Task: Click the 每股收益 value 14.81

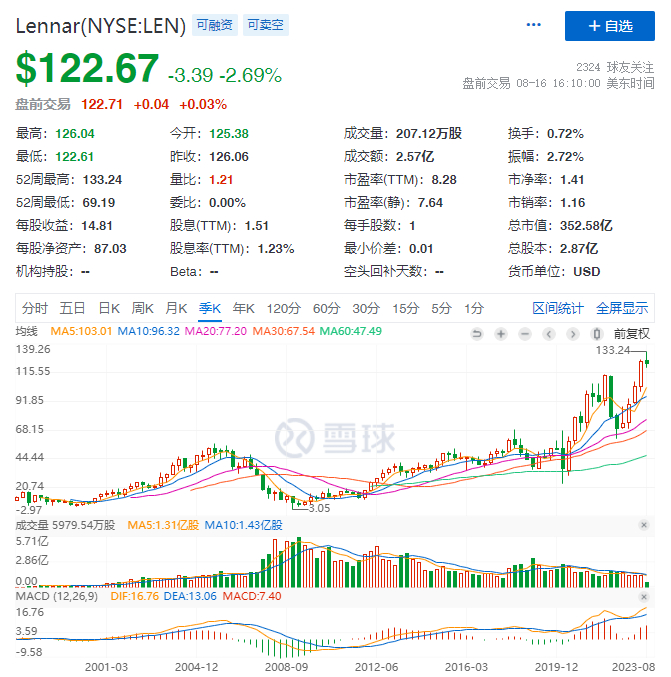Action: (x=98, y=226)
